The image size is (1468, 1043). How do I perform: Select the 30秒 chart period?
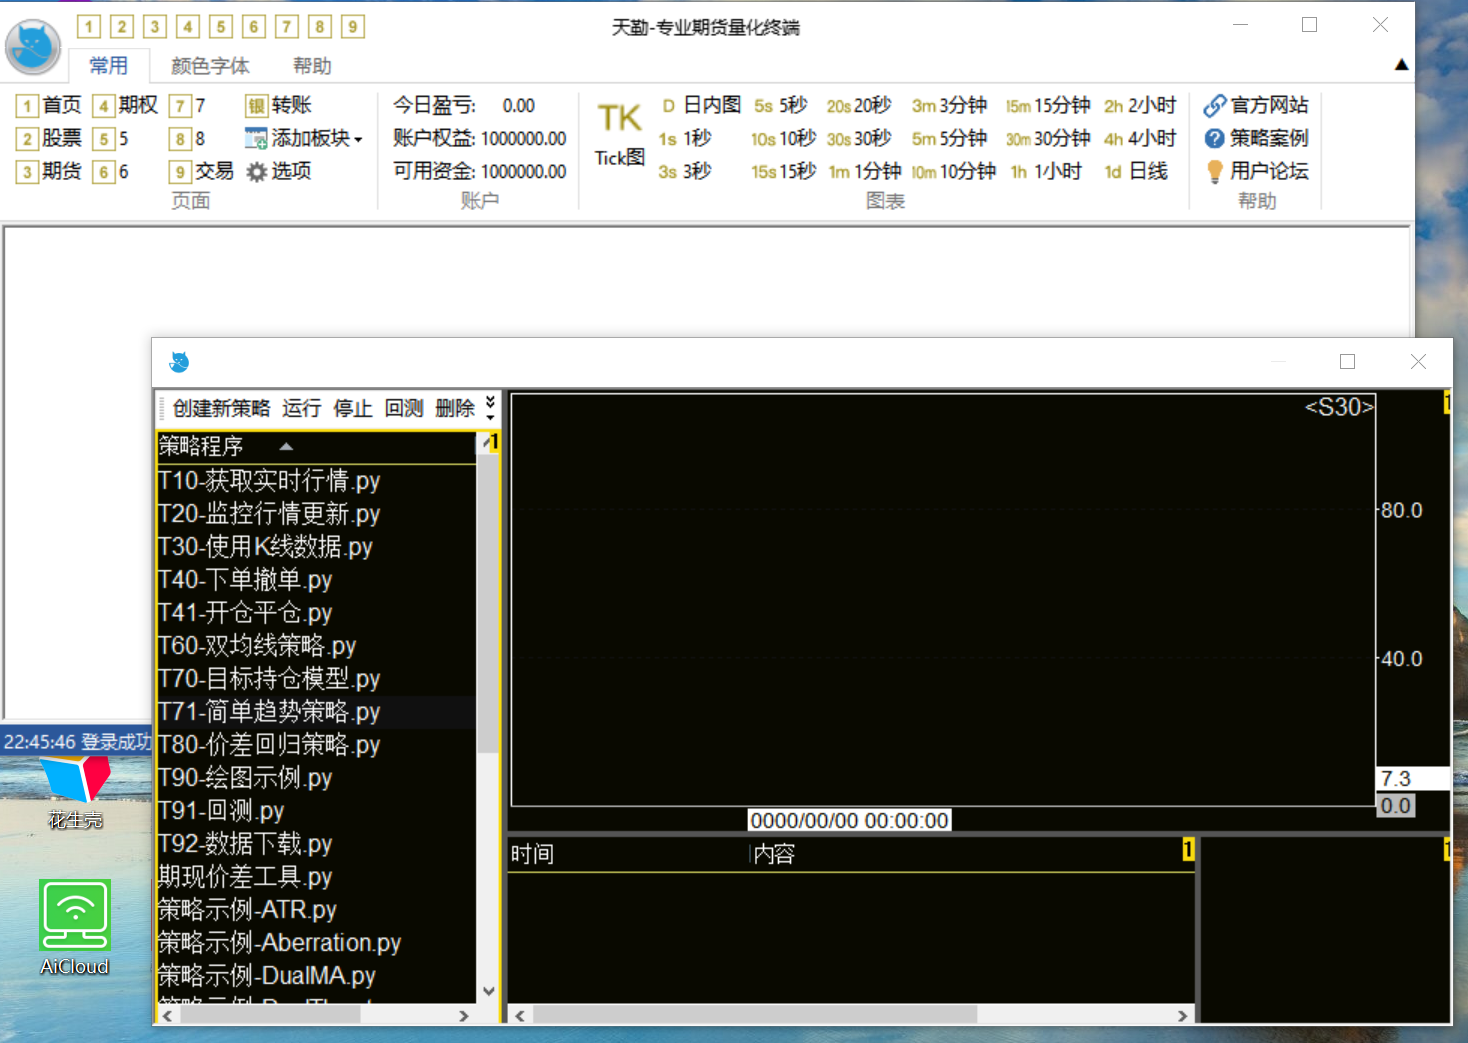[x=859, y=138]
